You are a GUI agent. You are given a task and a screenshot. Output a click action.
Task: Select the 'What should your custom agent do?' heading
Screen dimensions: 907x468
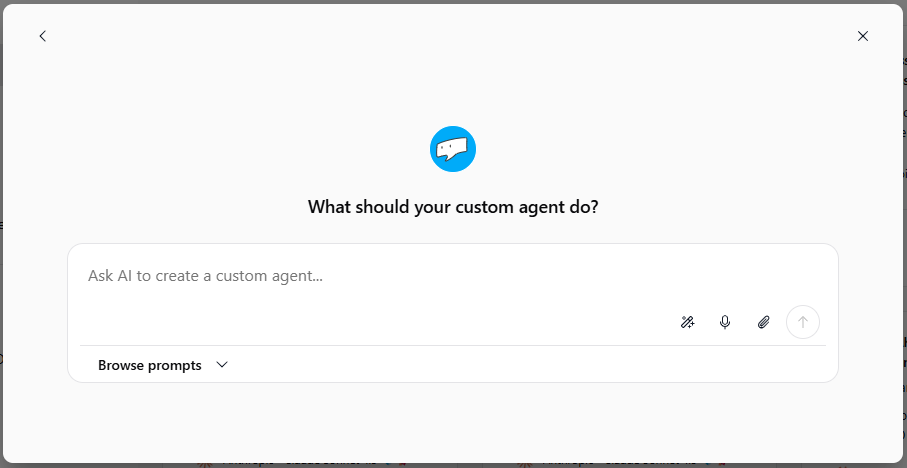point(453,207)
